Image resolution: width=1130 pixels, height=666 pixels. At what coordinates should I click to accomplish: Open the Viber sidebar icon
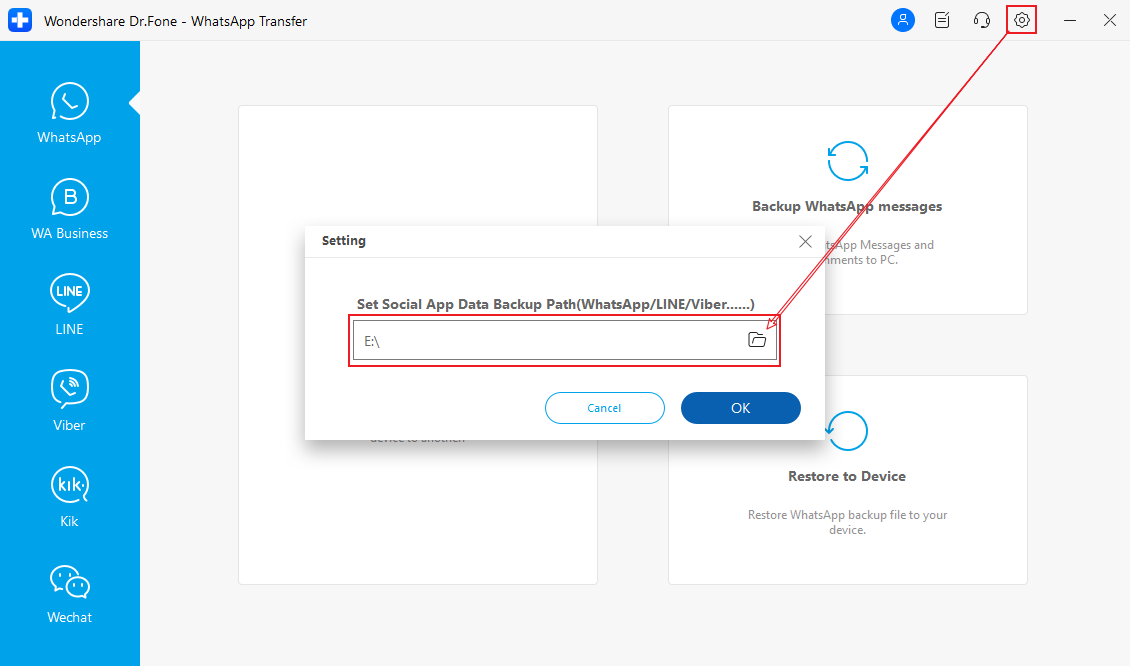69,389
